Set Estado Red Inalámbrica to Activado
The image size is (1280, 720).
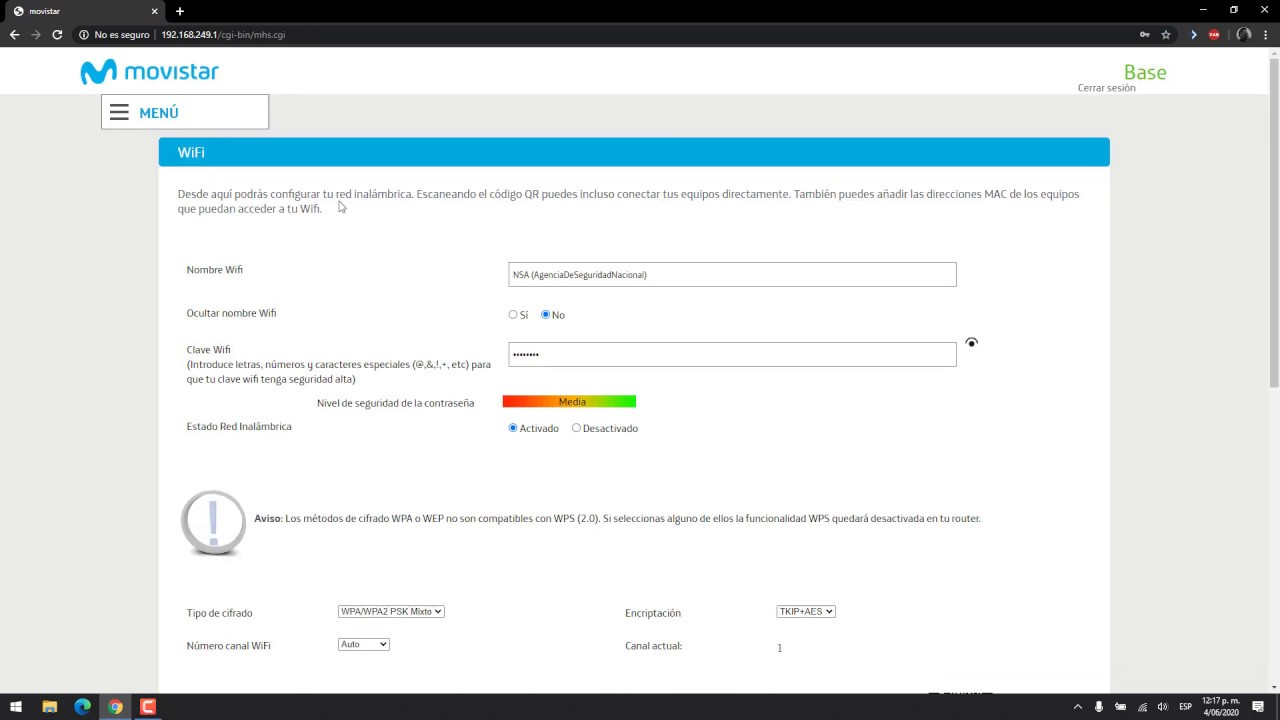pos(513,428)
